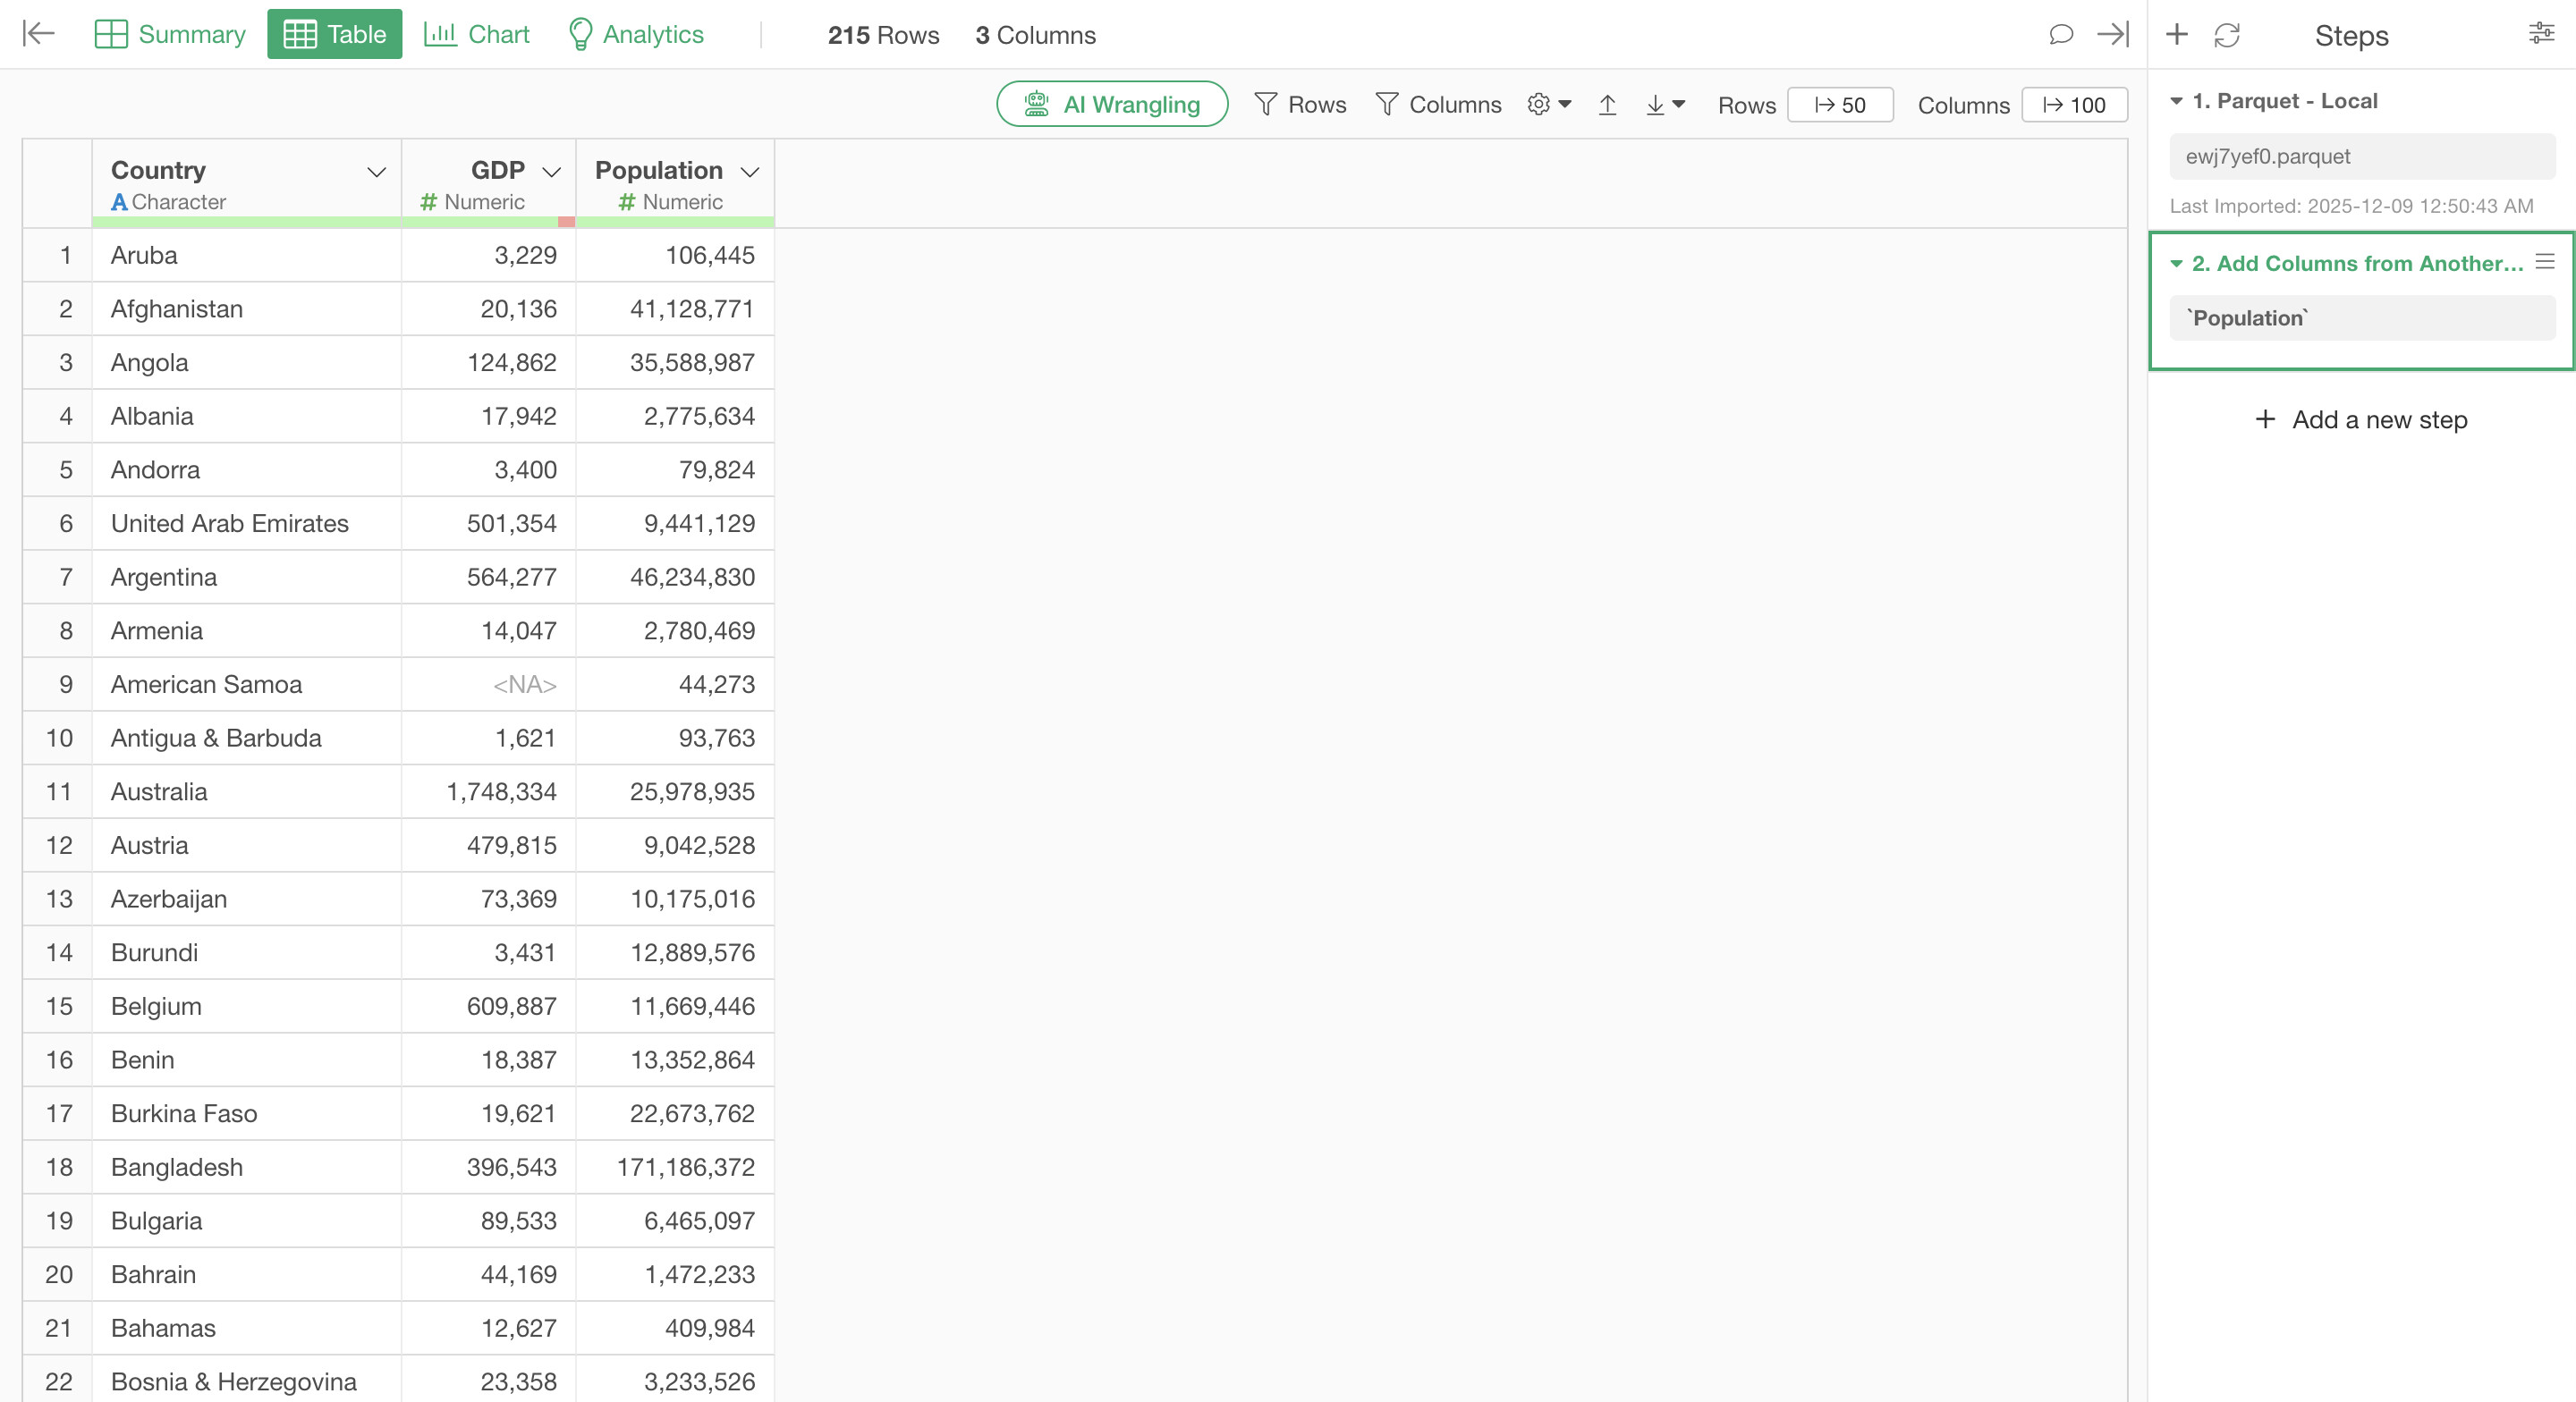This screenshot has width=2576, height=1402.
Task: Refresh data with the reload icon
Action: 2226,35
